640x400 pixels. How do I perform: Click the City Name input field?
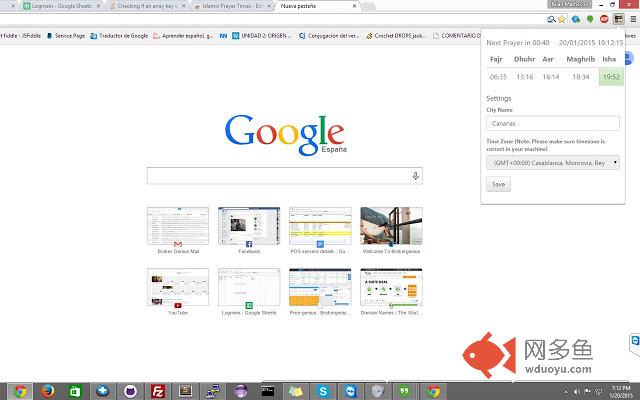[x=553, y=123]
